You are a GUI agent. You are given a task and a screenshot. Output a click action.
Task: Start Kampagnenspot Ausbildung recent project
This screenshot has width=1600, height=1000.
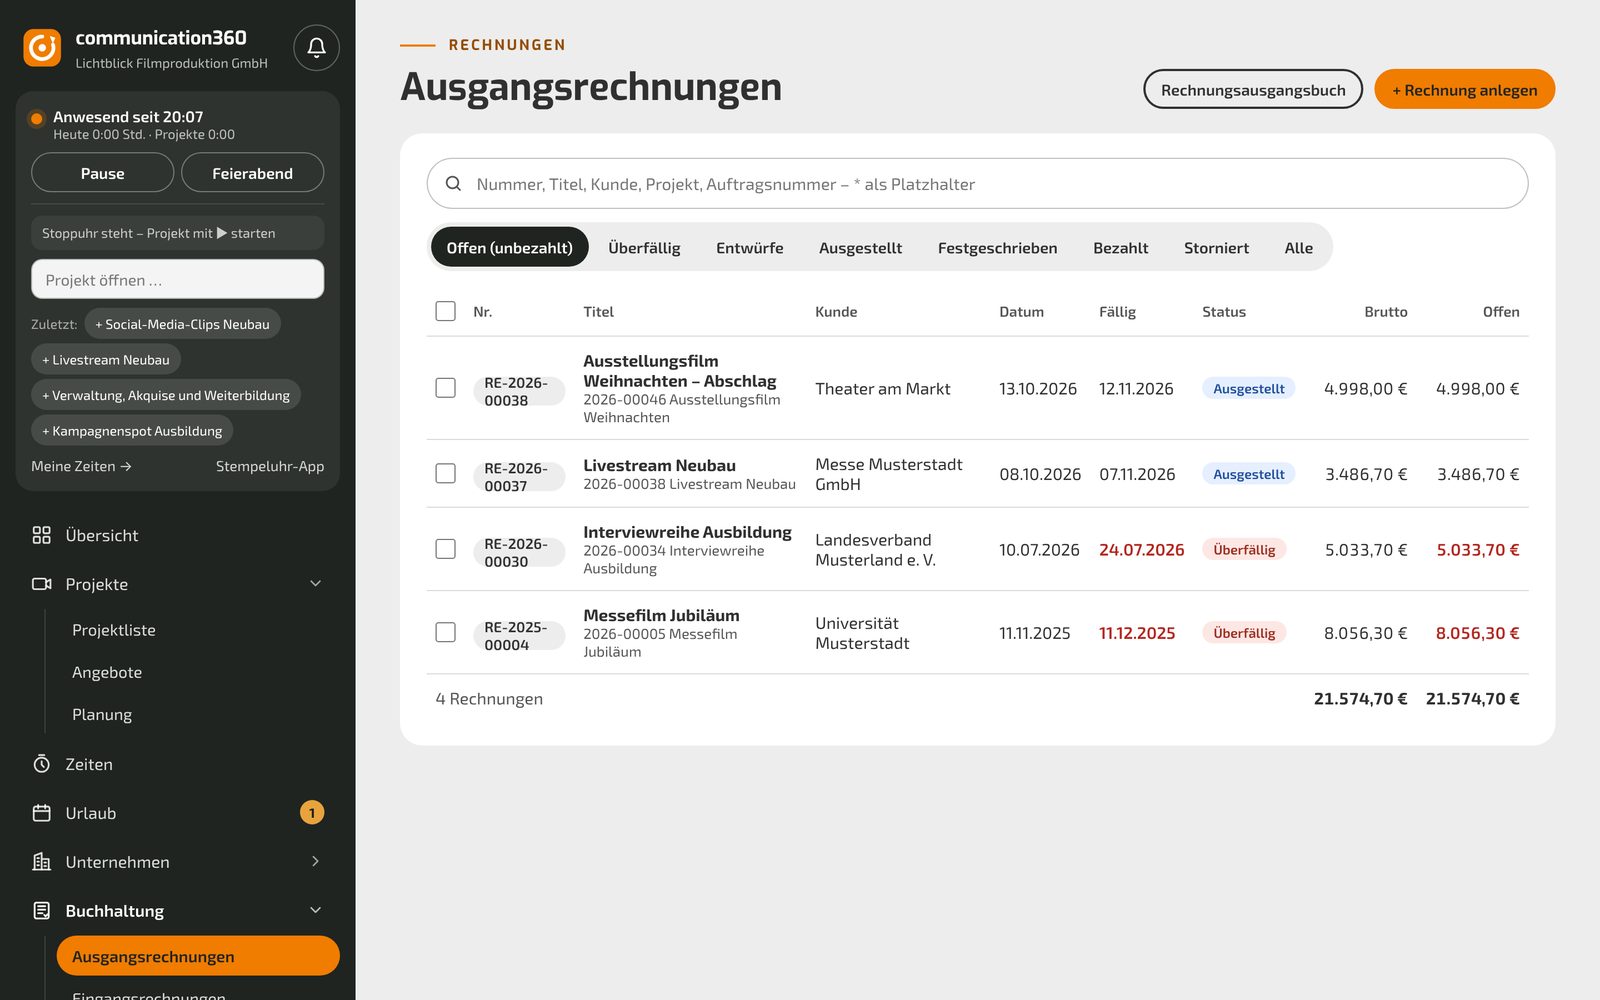coord(132,431)
